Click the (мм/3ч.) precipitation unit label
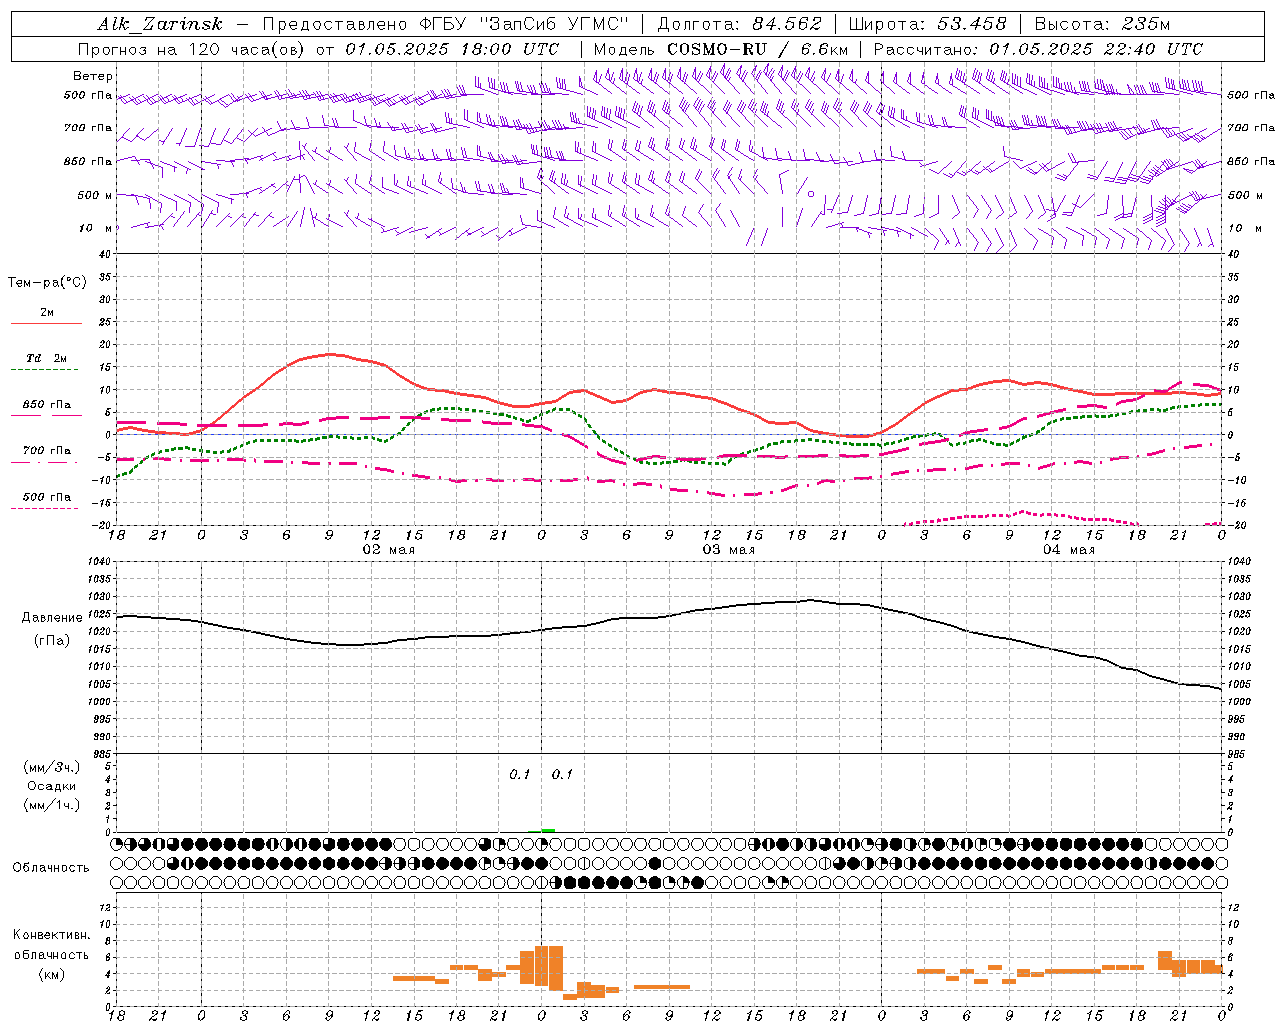The width and height of the screenshot is (1280, 1024). [51, 767]
